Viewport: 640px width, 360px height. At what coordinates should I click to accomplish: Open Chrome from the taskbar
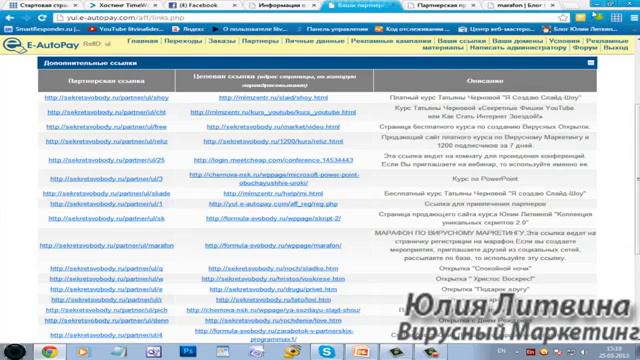point(49,351)
